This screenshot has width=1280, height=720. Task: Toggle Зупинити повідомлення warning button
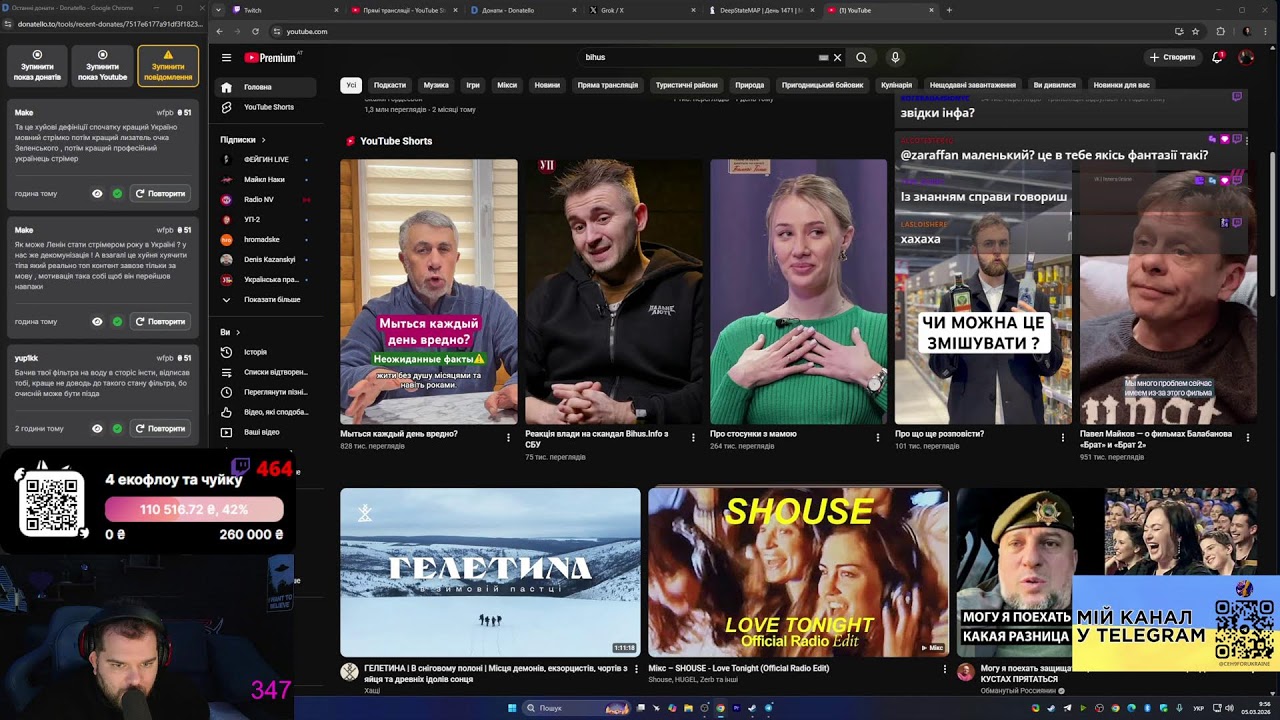click(x=168, y=65)
